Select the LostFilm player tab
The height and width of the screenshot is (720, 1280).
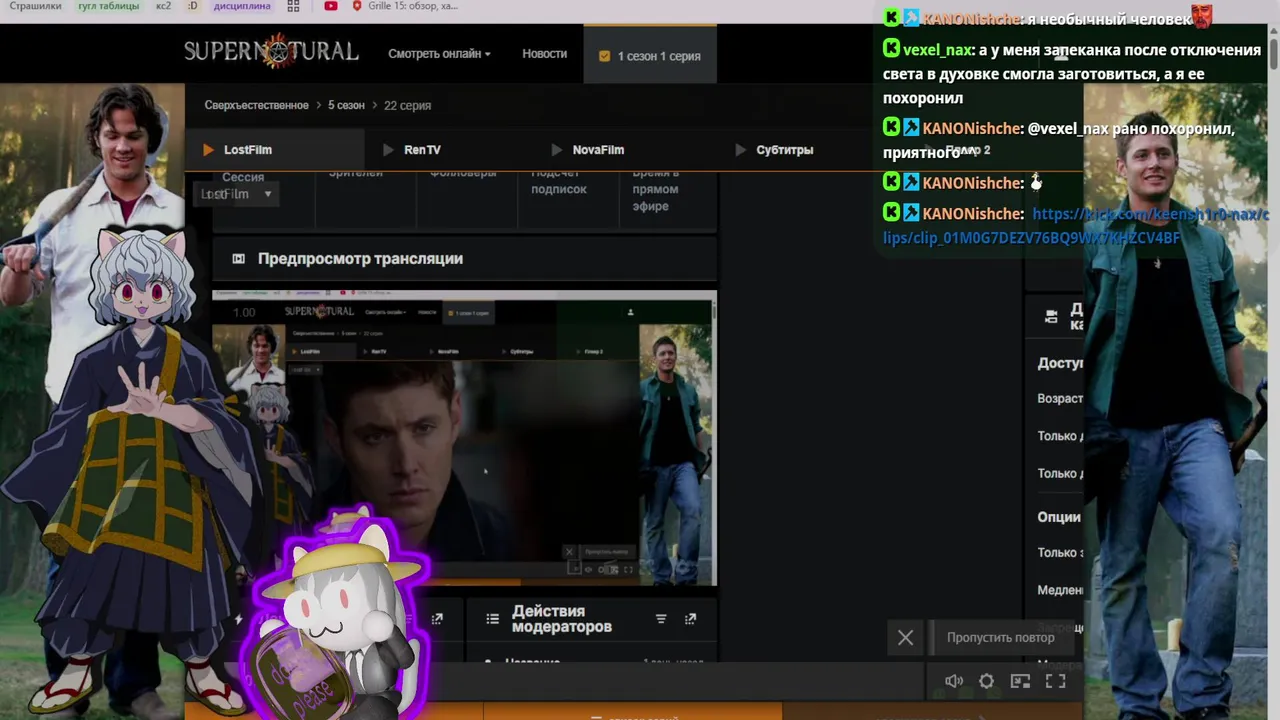(x=275, y=150)
